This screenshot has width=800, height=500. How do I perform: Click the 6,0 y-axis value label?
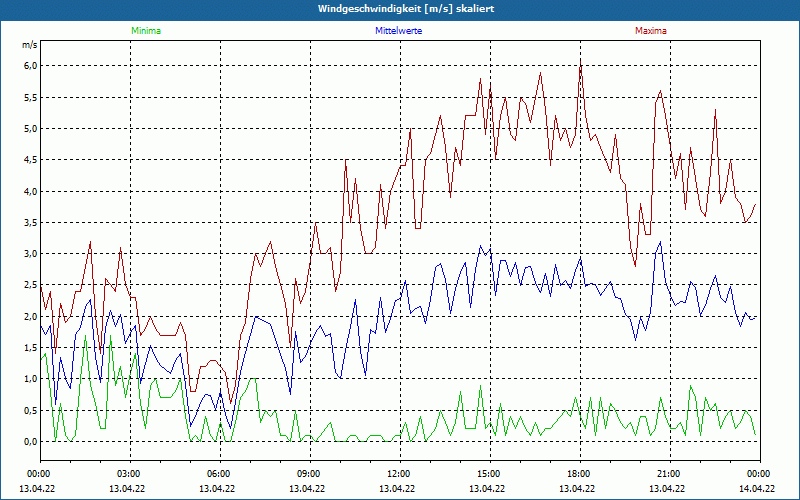click(x=29, y=66)
